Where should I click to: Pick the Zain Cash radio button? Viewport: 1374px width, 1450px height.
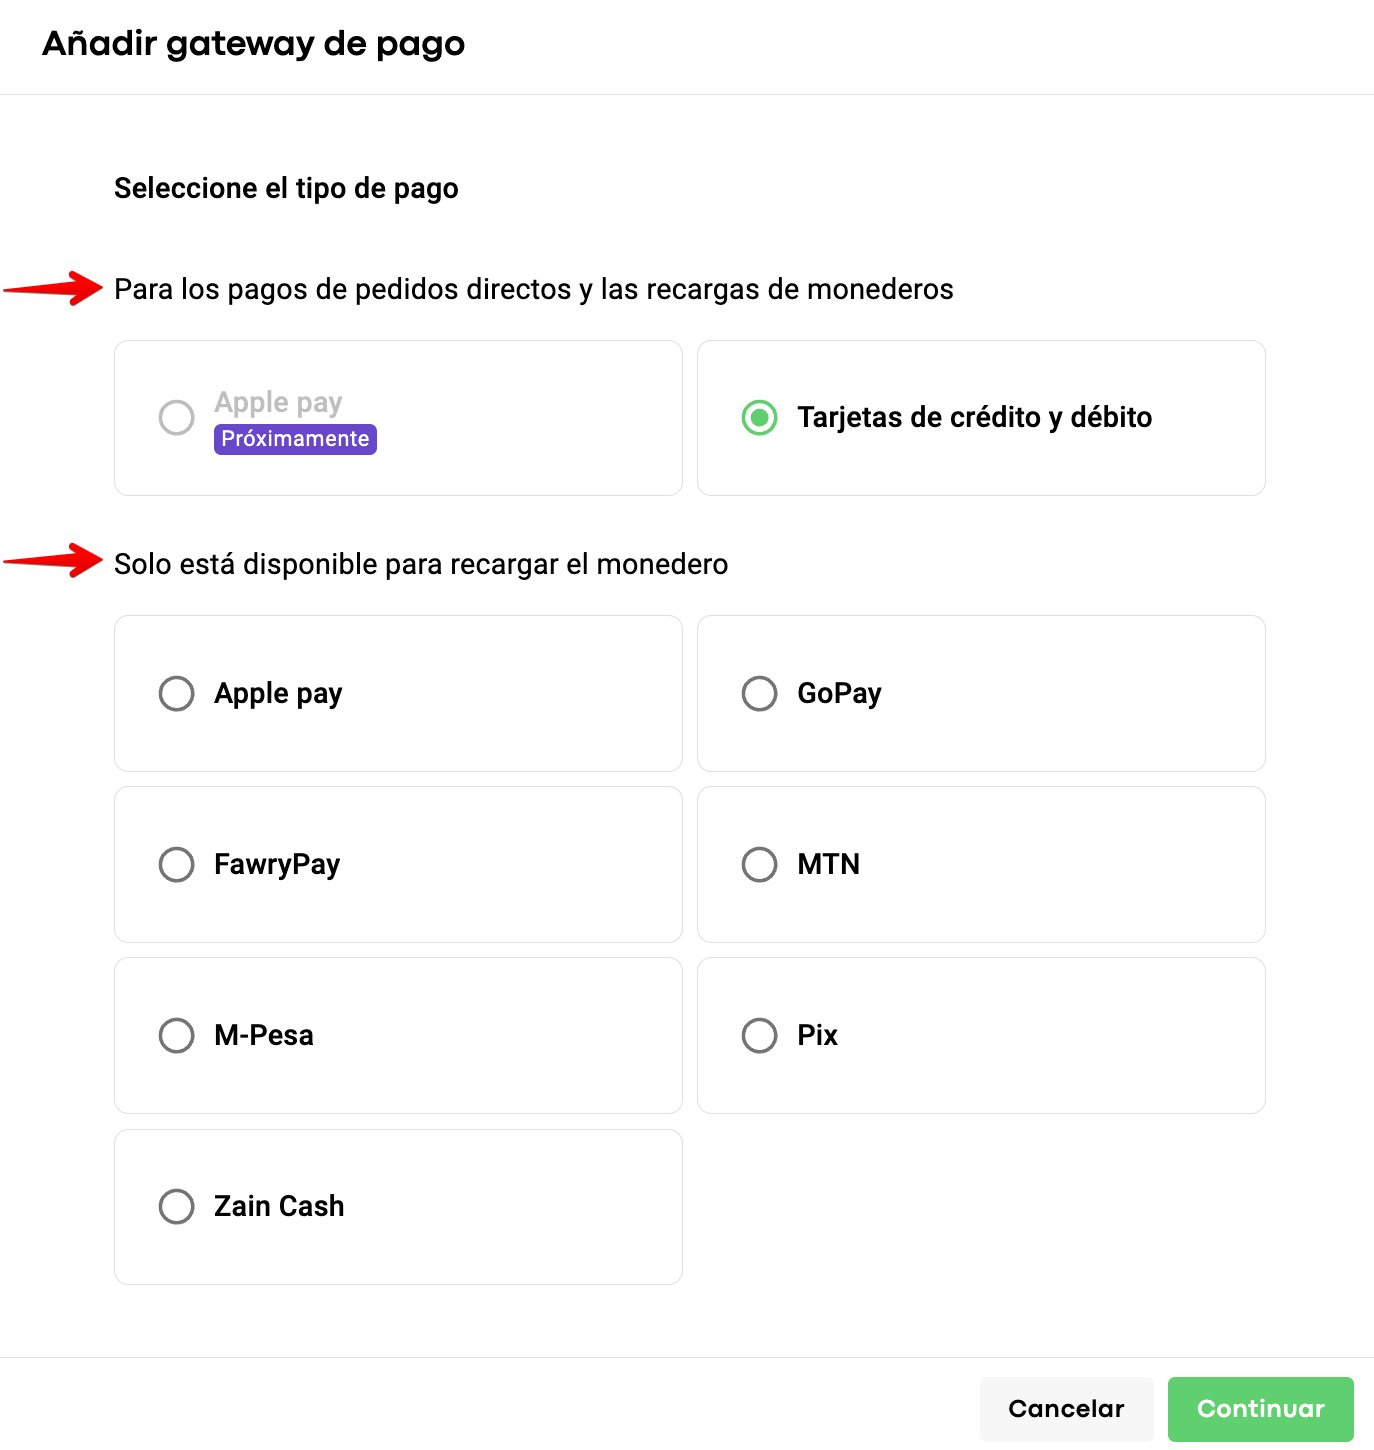click(177, 1206)
